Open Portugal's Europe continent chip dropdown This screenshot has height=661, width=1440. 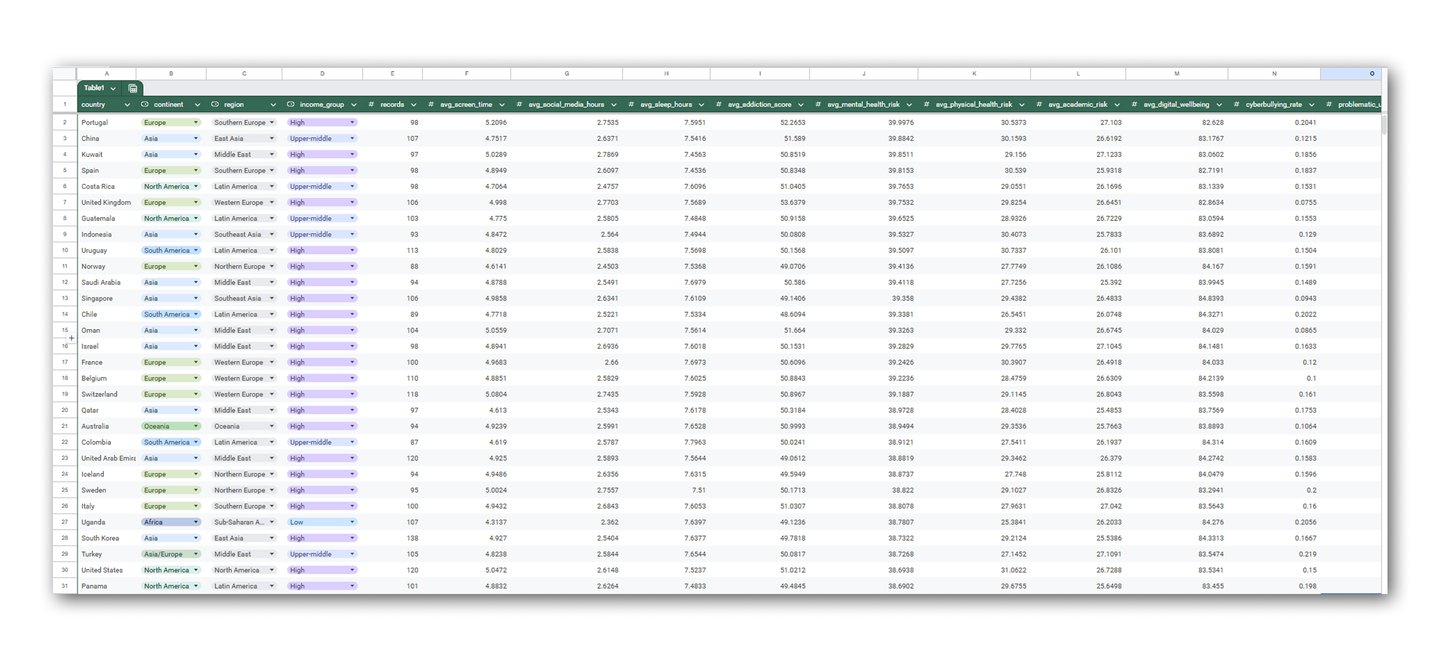171,122
